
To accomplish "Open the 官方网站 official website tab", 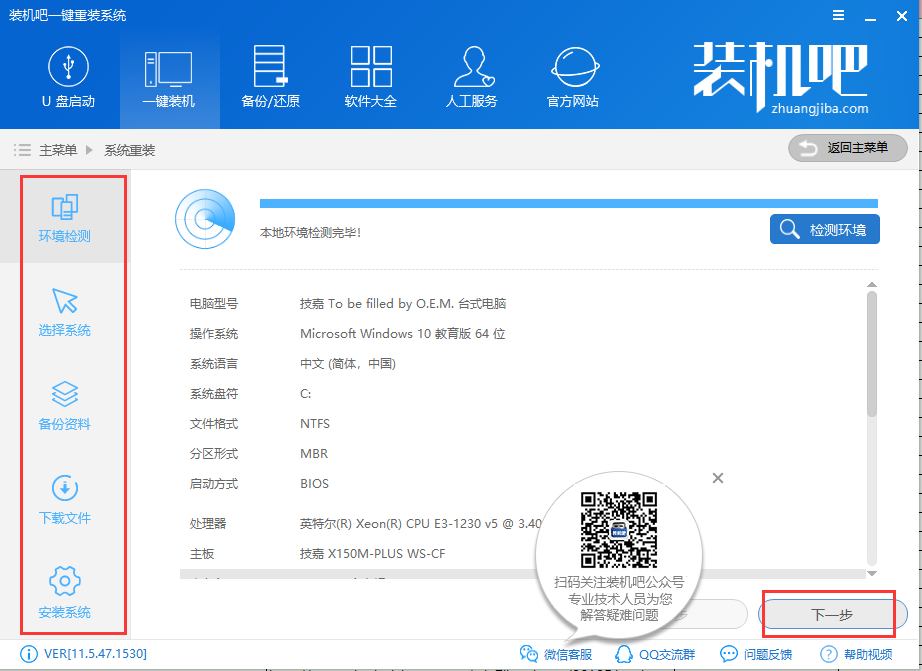I will click(573, 77).
